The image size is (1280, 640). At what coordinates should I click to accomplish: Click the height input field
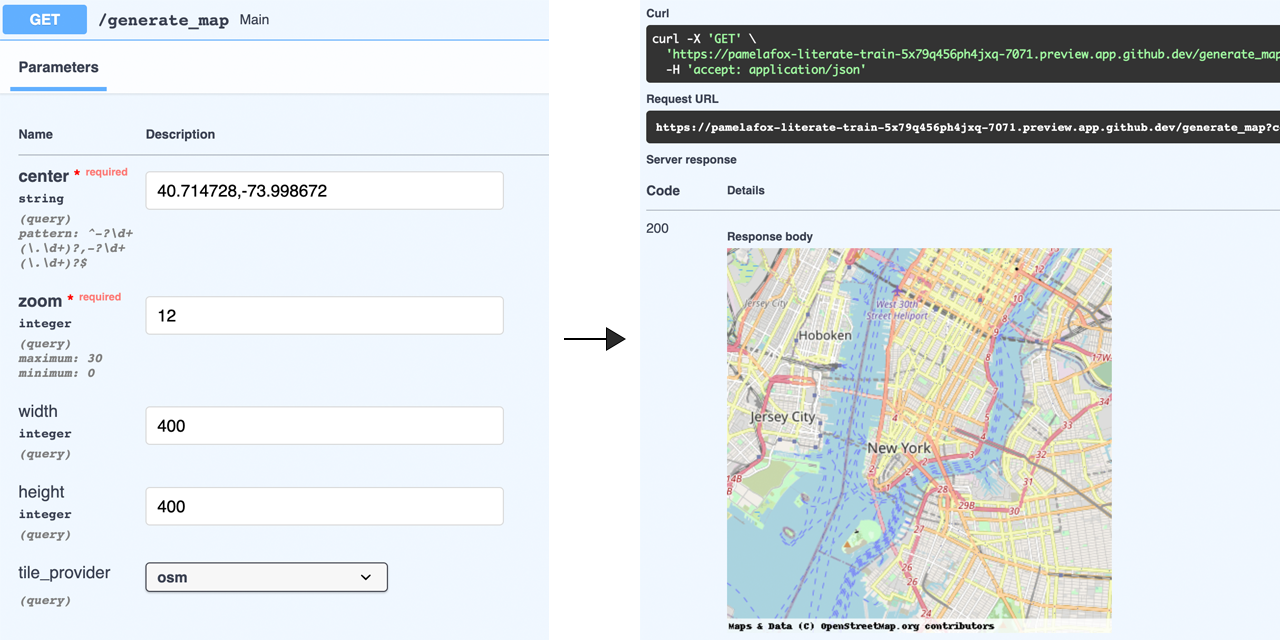(324, 507)
